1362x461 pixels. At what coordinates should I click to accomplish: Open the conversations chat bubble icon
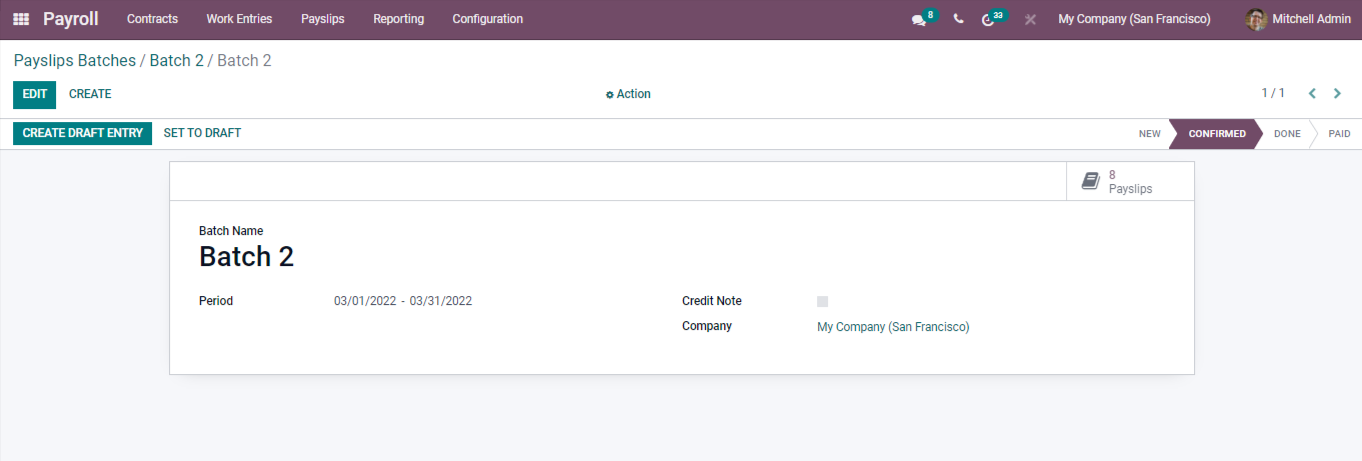[919, 20]
